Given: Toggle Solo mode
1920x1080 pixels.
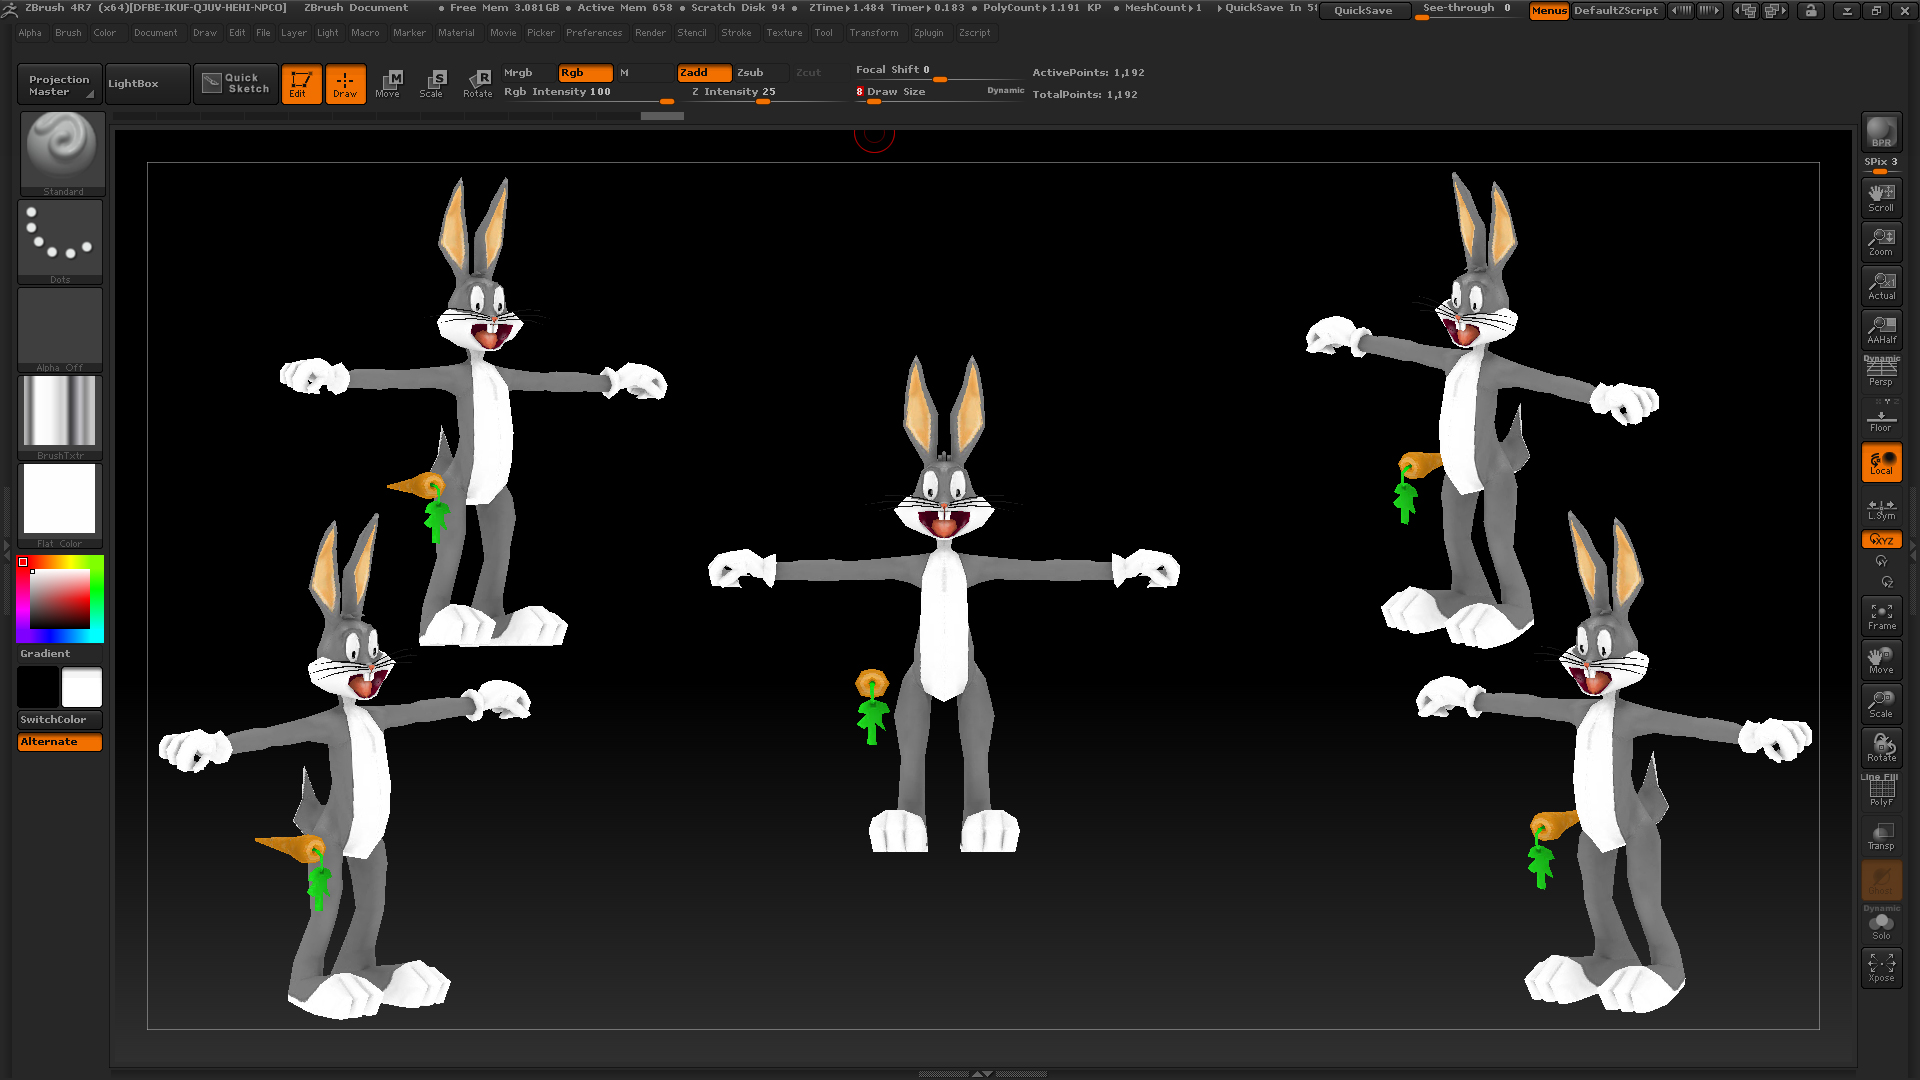Looking at the screenshot, I should (x=1881, y=925).
